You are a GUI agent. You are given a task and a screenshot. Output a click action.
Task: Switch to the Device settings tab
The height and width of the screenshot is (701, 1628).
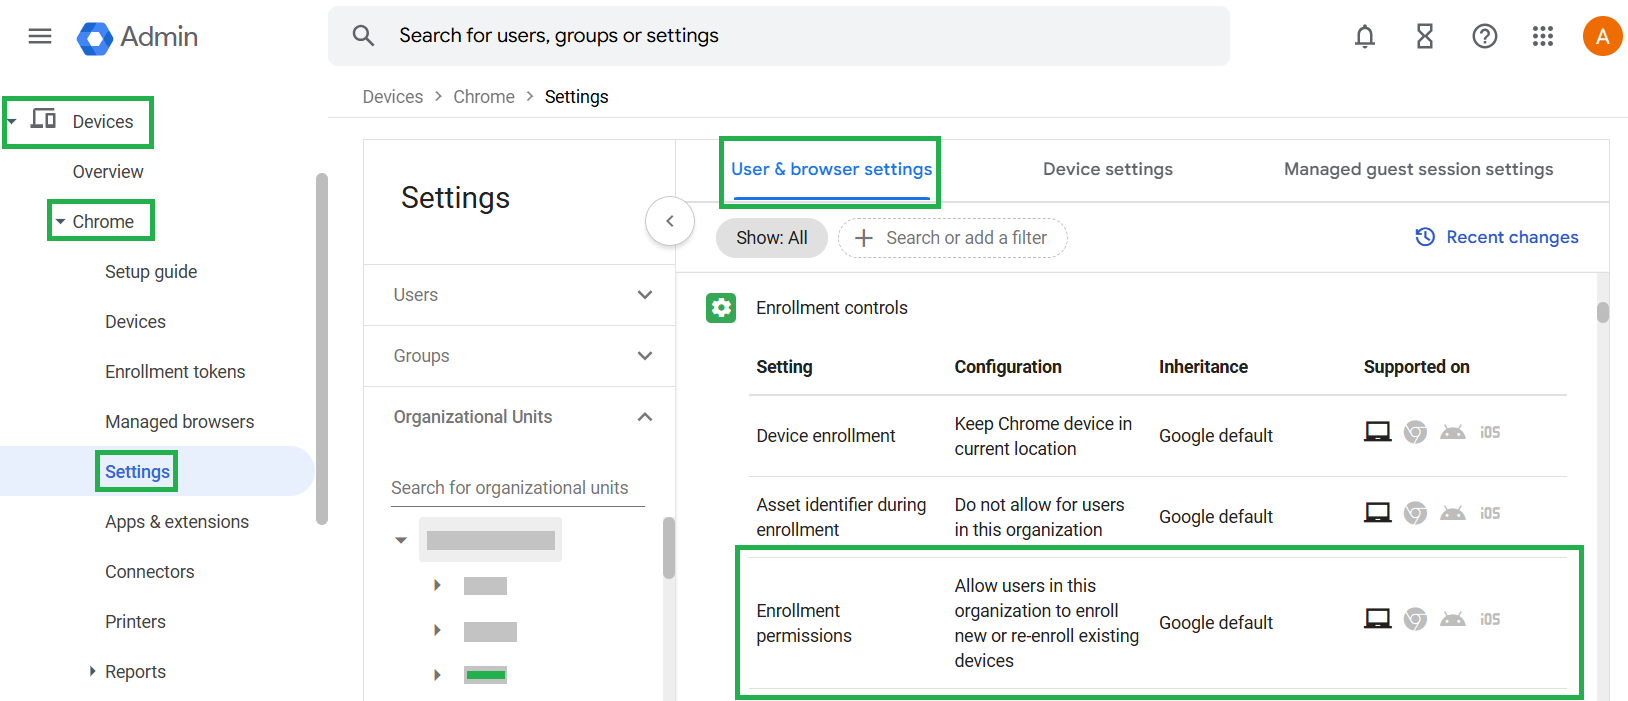click(1108, 170)
